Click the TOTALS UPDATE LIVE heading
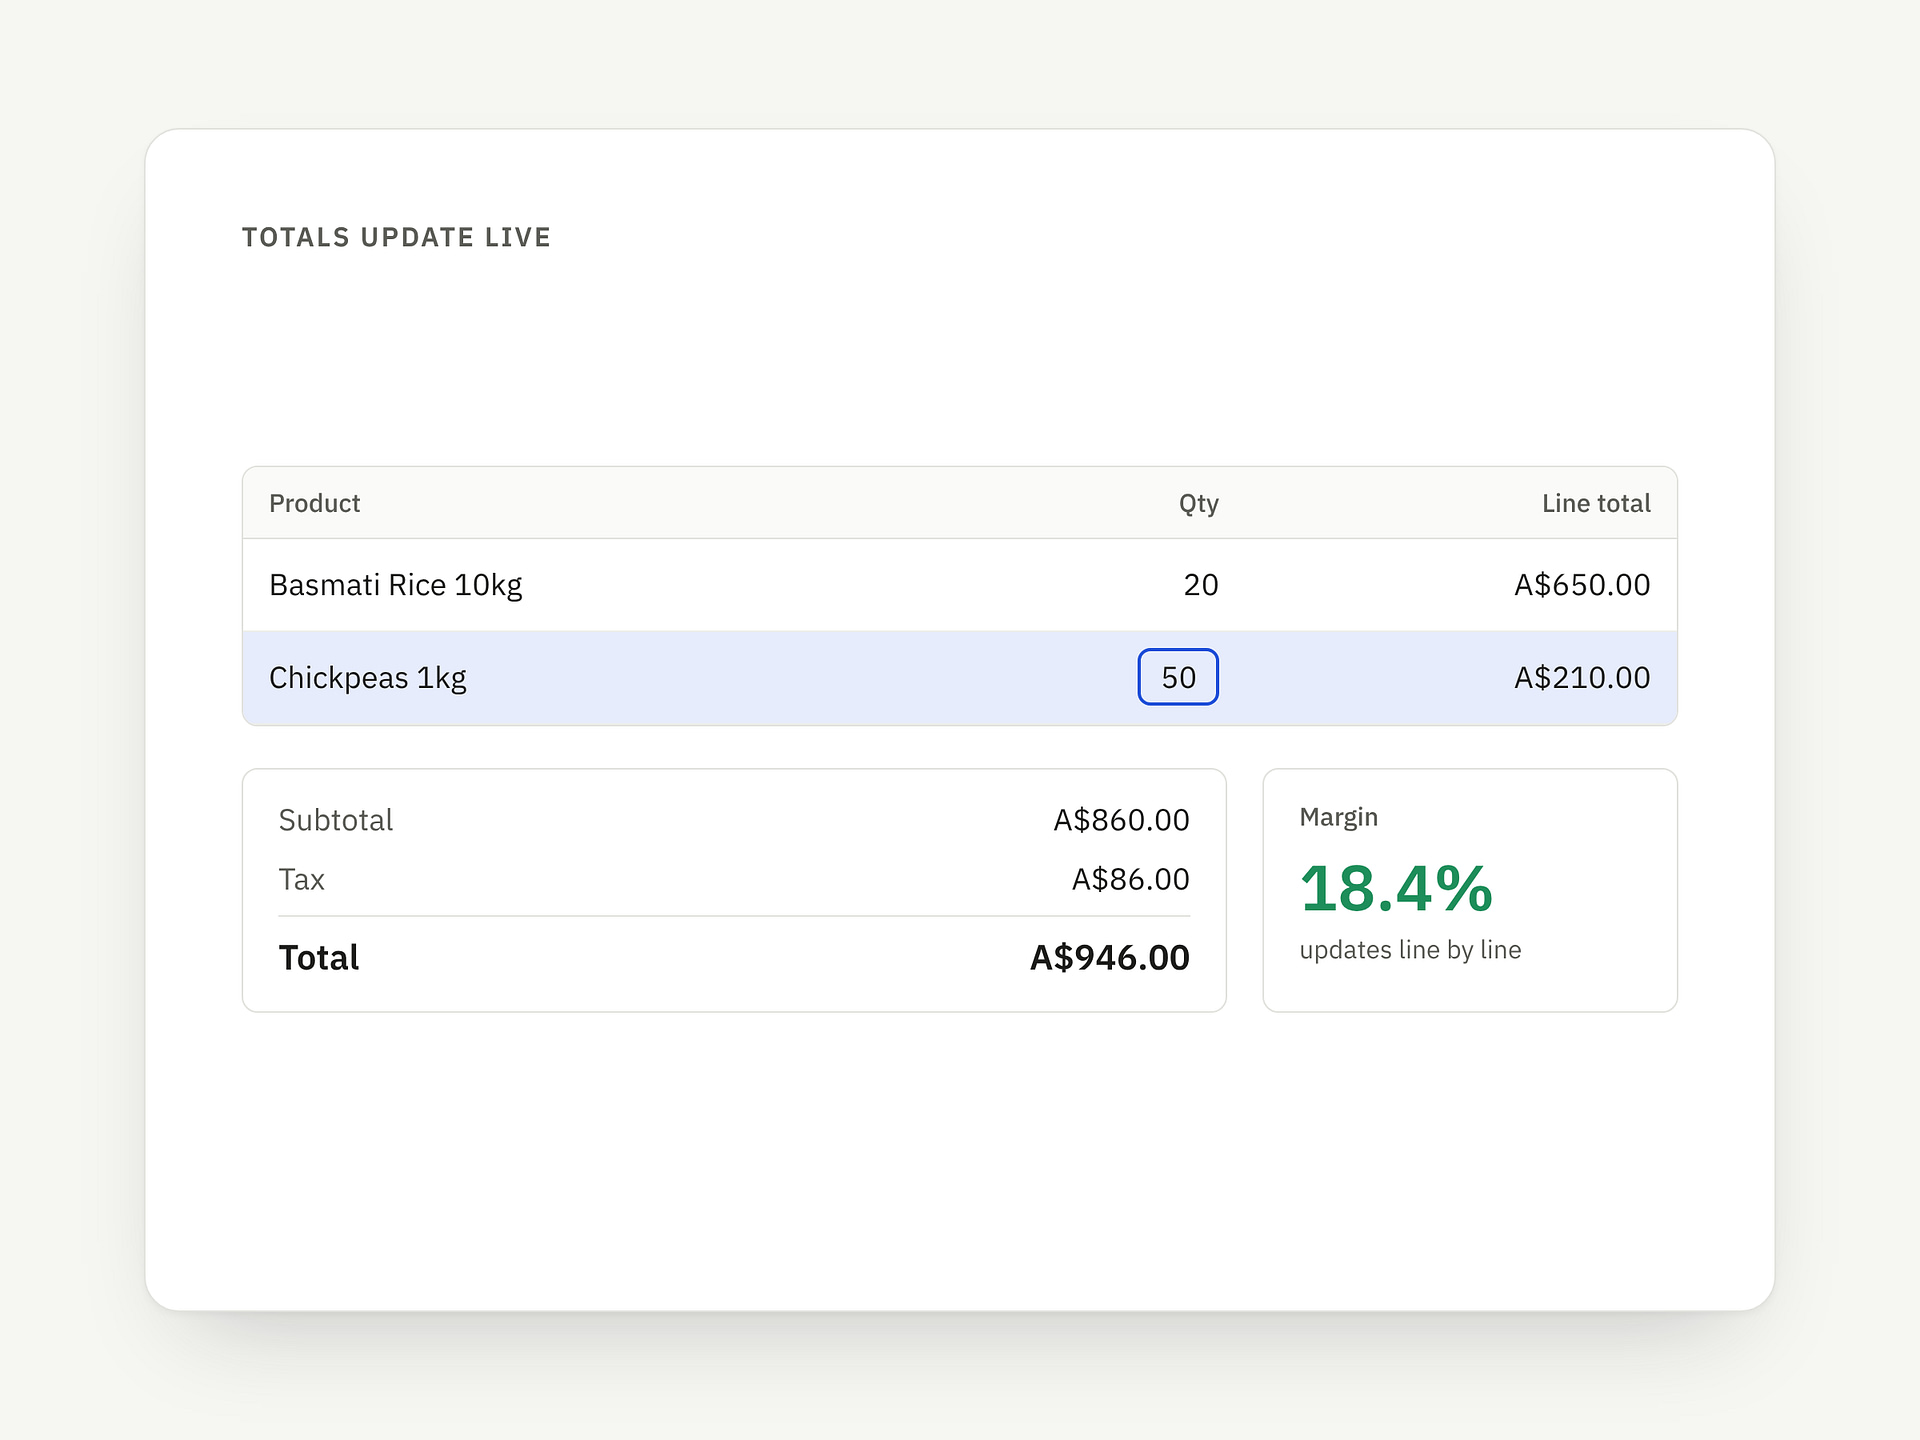This screenshot has width=1920, height=1440. tap(396, 237)
